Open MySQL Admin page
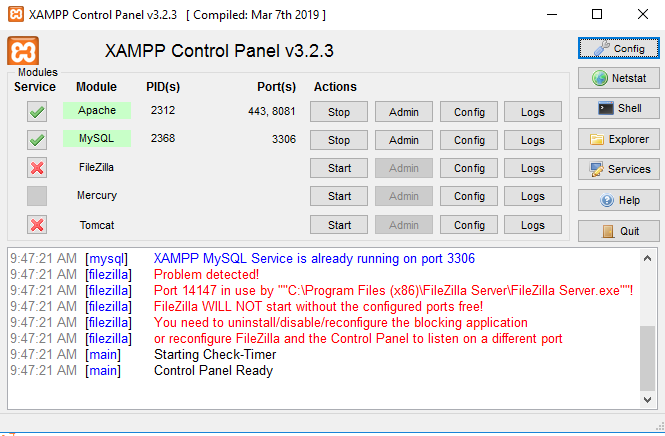 pos(403,140)
